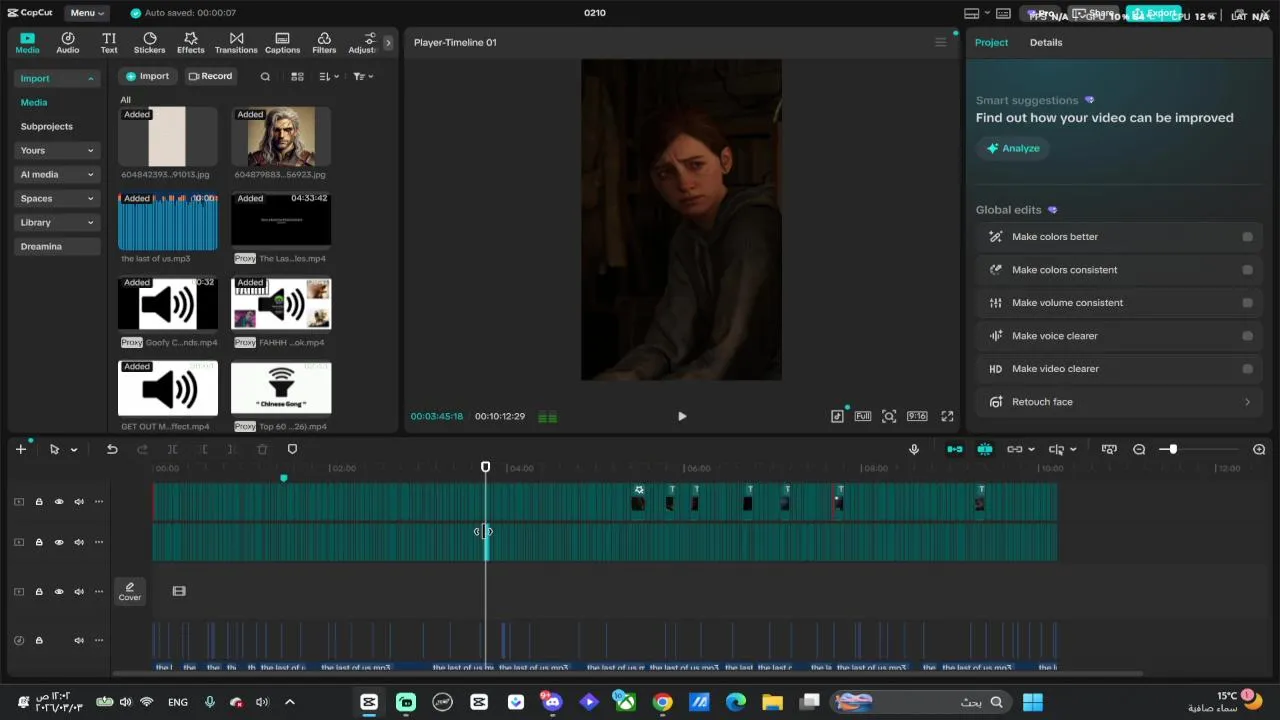Open the preview axis dropdown
The height and width of the screenshot is (720, 1280).
1061,449
